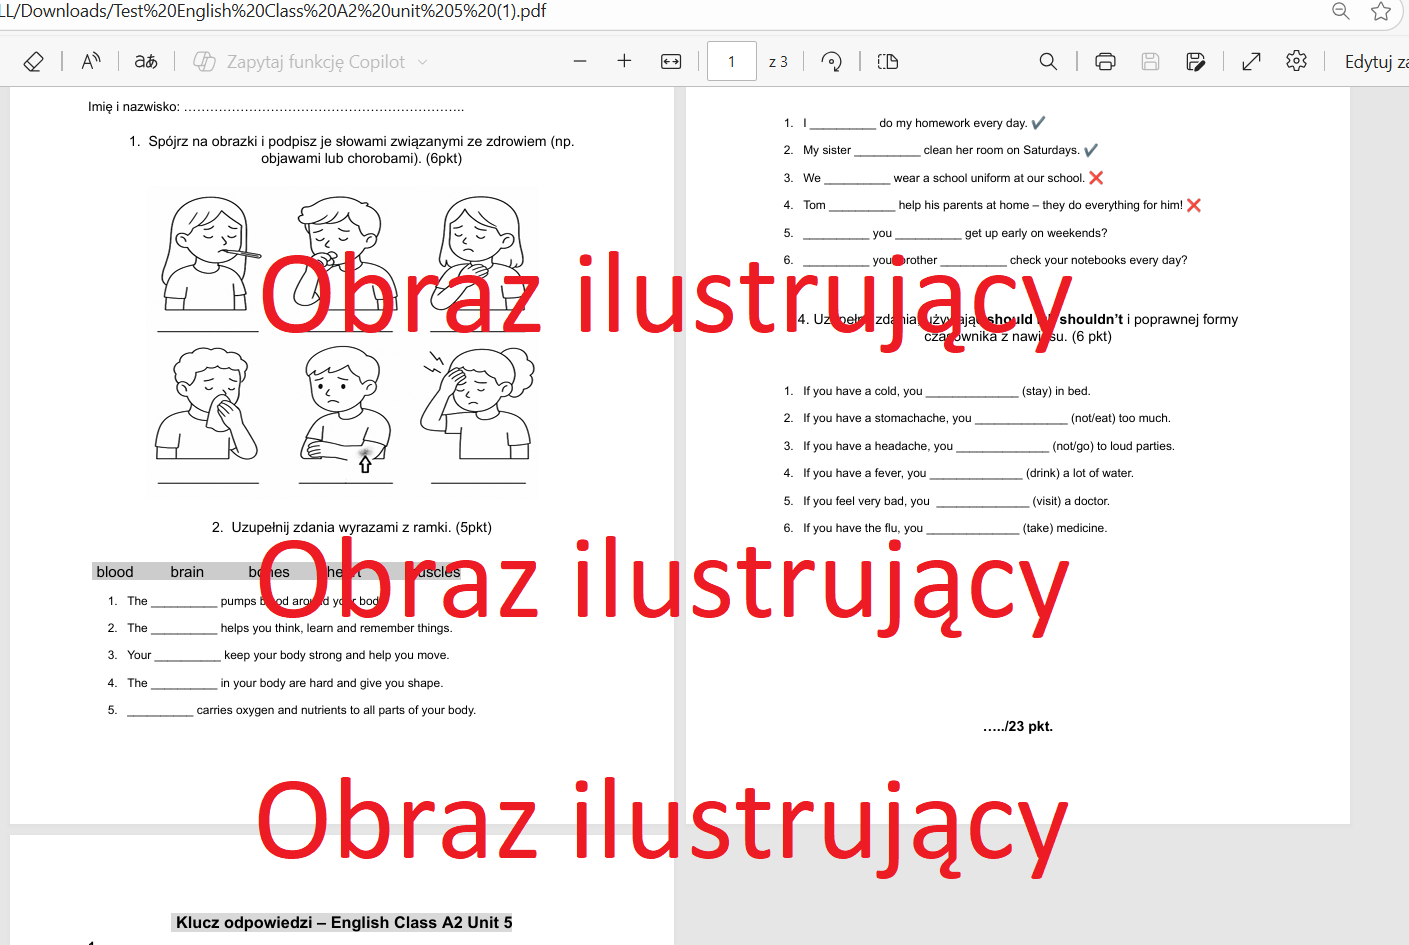Open Find in PDF search
Screen dimensions: 1409x945
pos(1048,62)
